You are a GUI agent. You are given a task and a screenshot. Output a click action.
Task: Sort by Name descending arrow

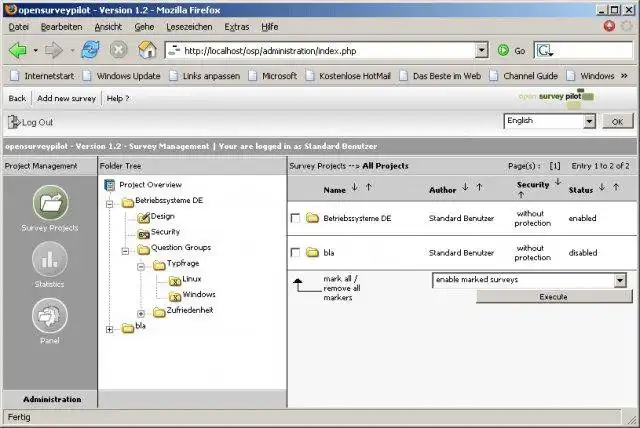(355, 187)
